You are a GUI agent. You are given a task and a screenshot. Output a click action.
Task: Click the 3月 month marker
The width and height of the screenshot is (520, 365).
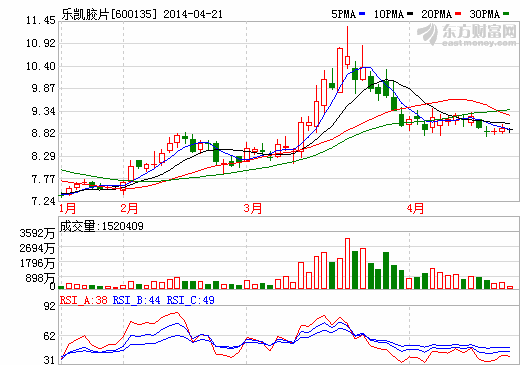point(253,209)
